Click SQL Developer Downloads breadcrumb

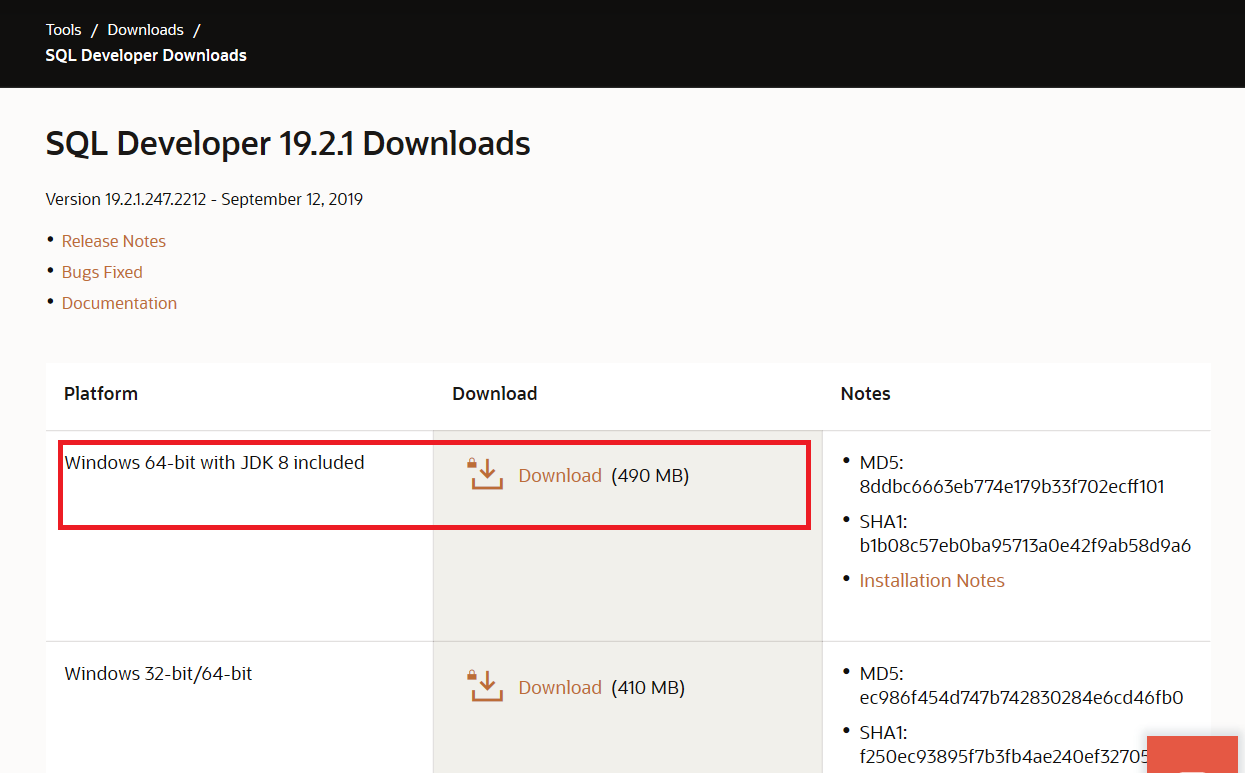tap(146, 56)
